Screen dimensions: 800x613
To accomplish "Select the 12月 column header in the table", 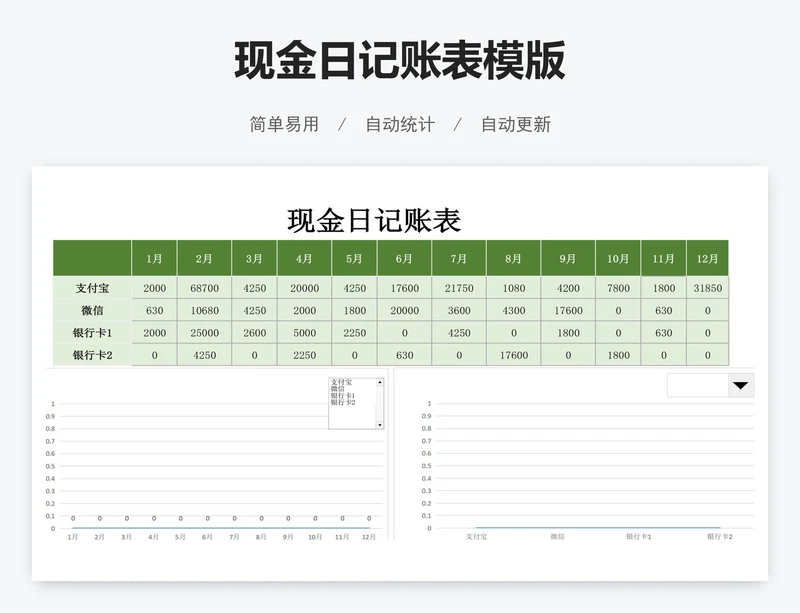I will point(708,259).
